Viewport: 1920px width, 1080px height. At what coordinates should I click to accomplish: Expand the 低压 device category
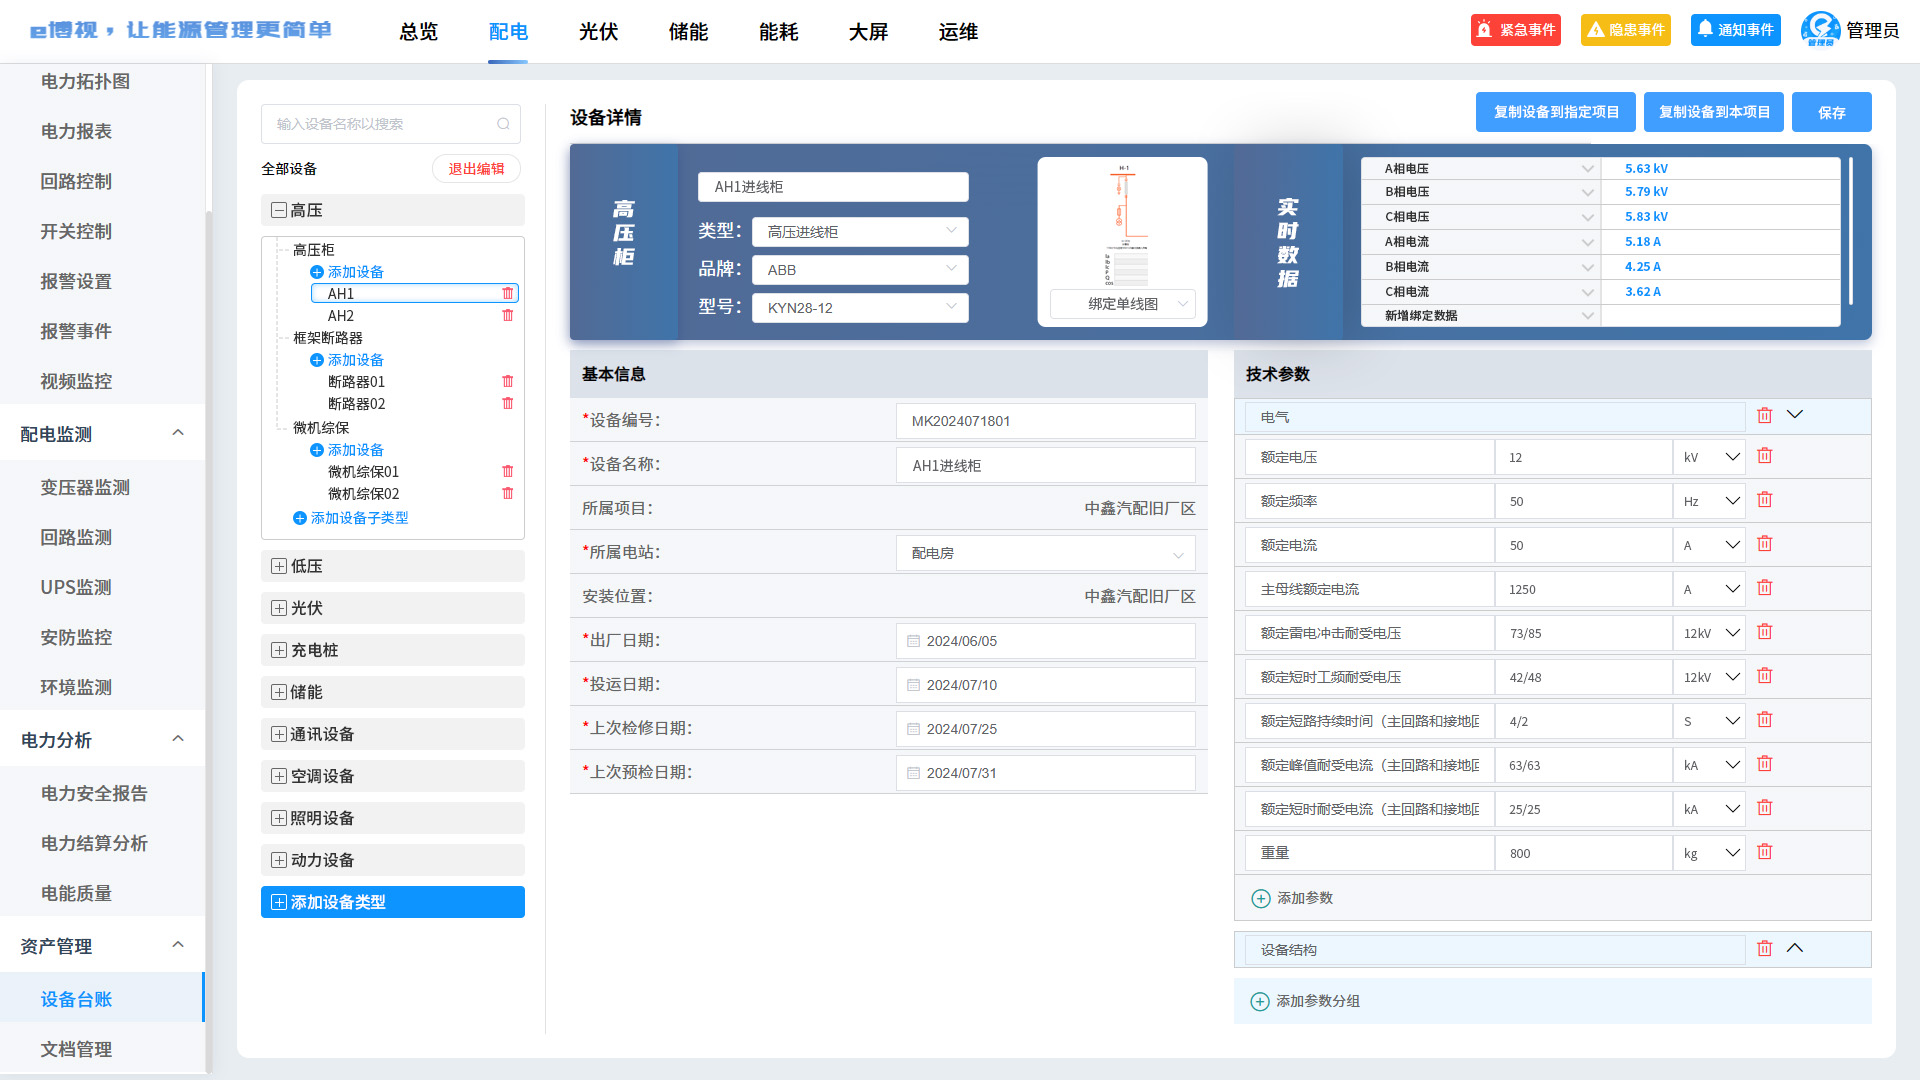click(x=279, y=566)
